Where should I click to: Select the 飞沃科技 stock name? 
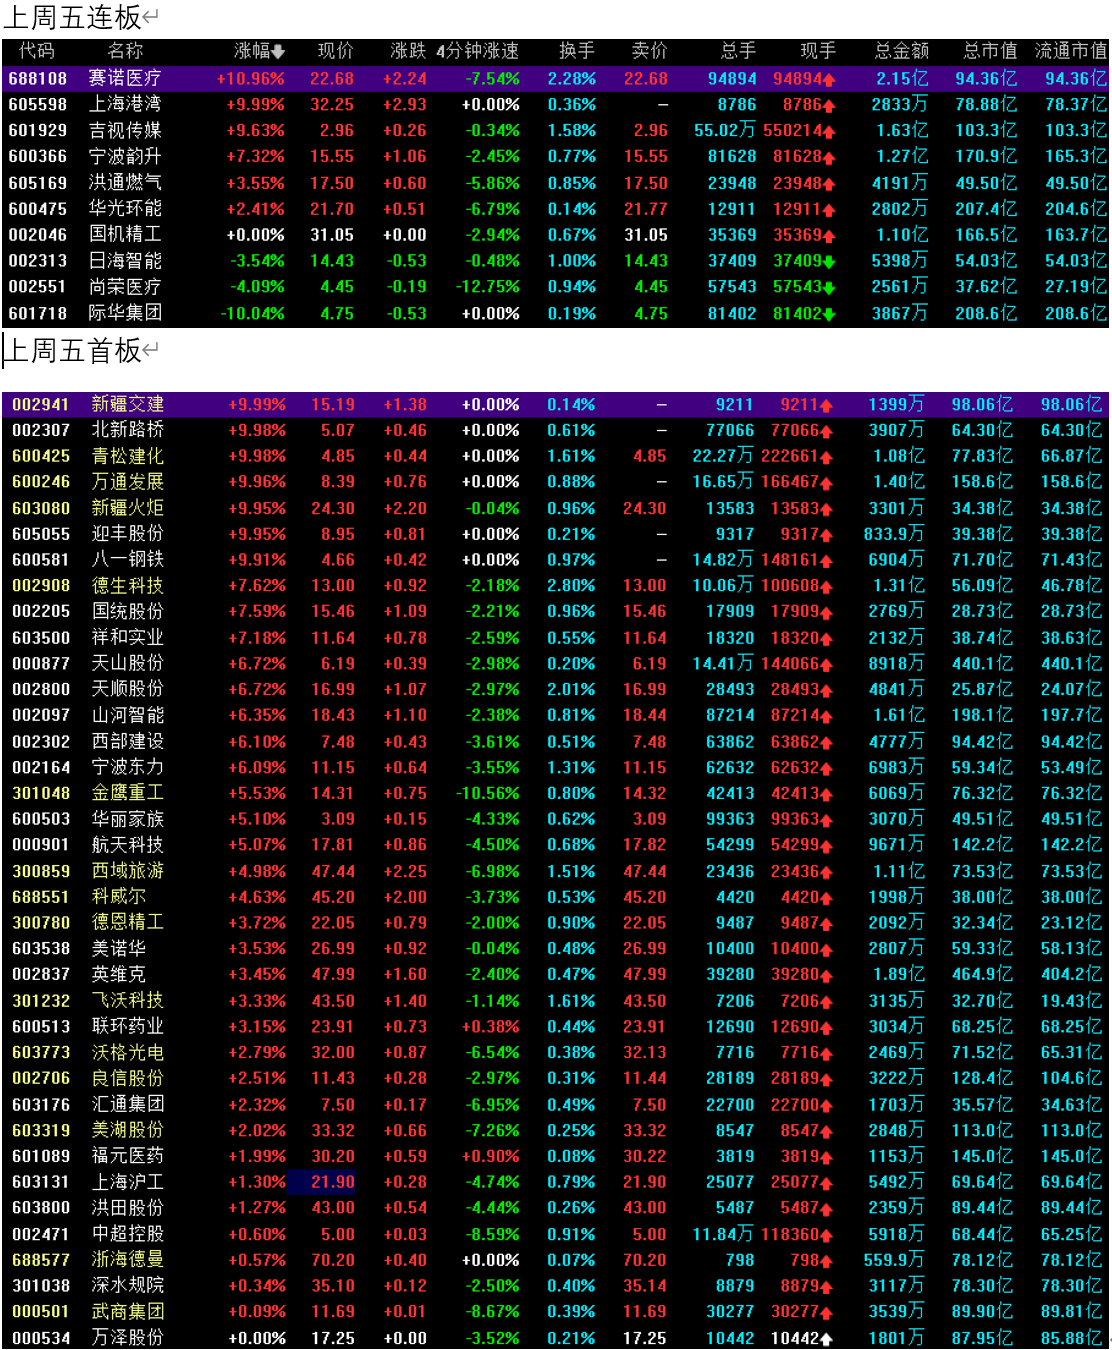(x=128, y=1000)
